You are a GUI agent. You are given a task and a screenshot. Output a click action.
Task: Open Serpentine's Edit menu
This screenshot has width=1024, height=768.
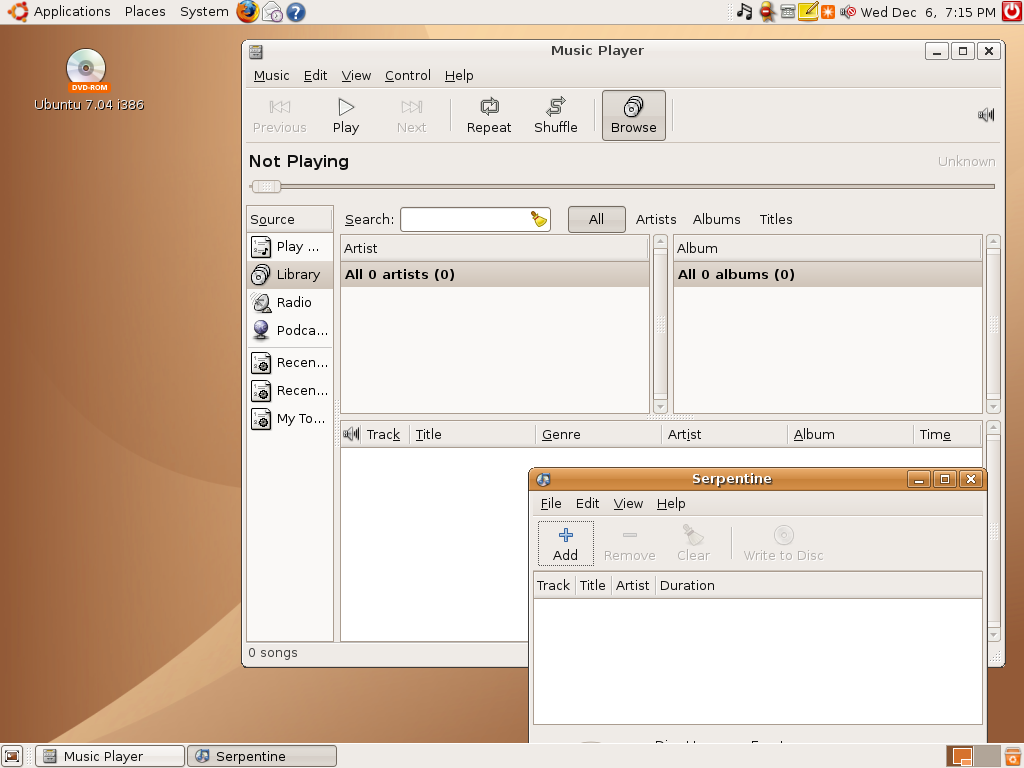coord(587,504)
